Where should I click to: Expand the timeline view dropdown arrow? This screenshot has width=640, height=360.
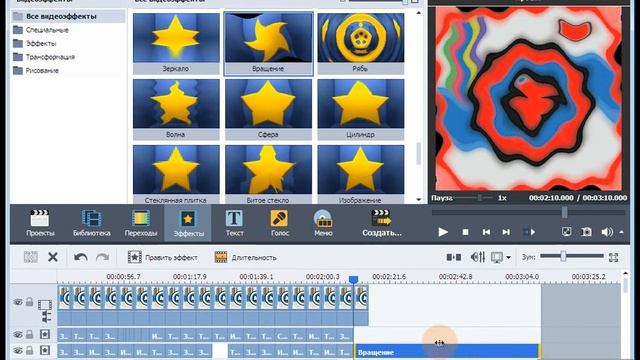(x=509, y=258)
